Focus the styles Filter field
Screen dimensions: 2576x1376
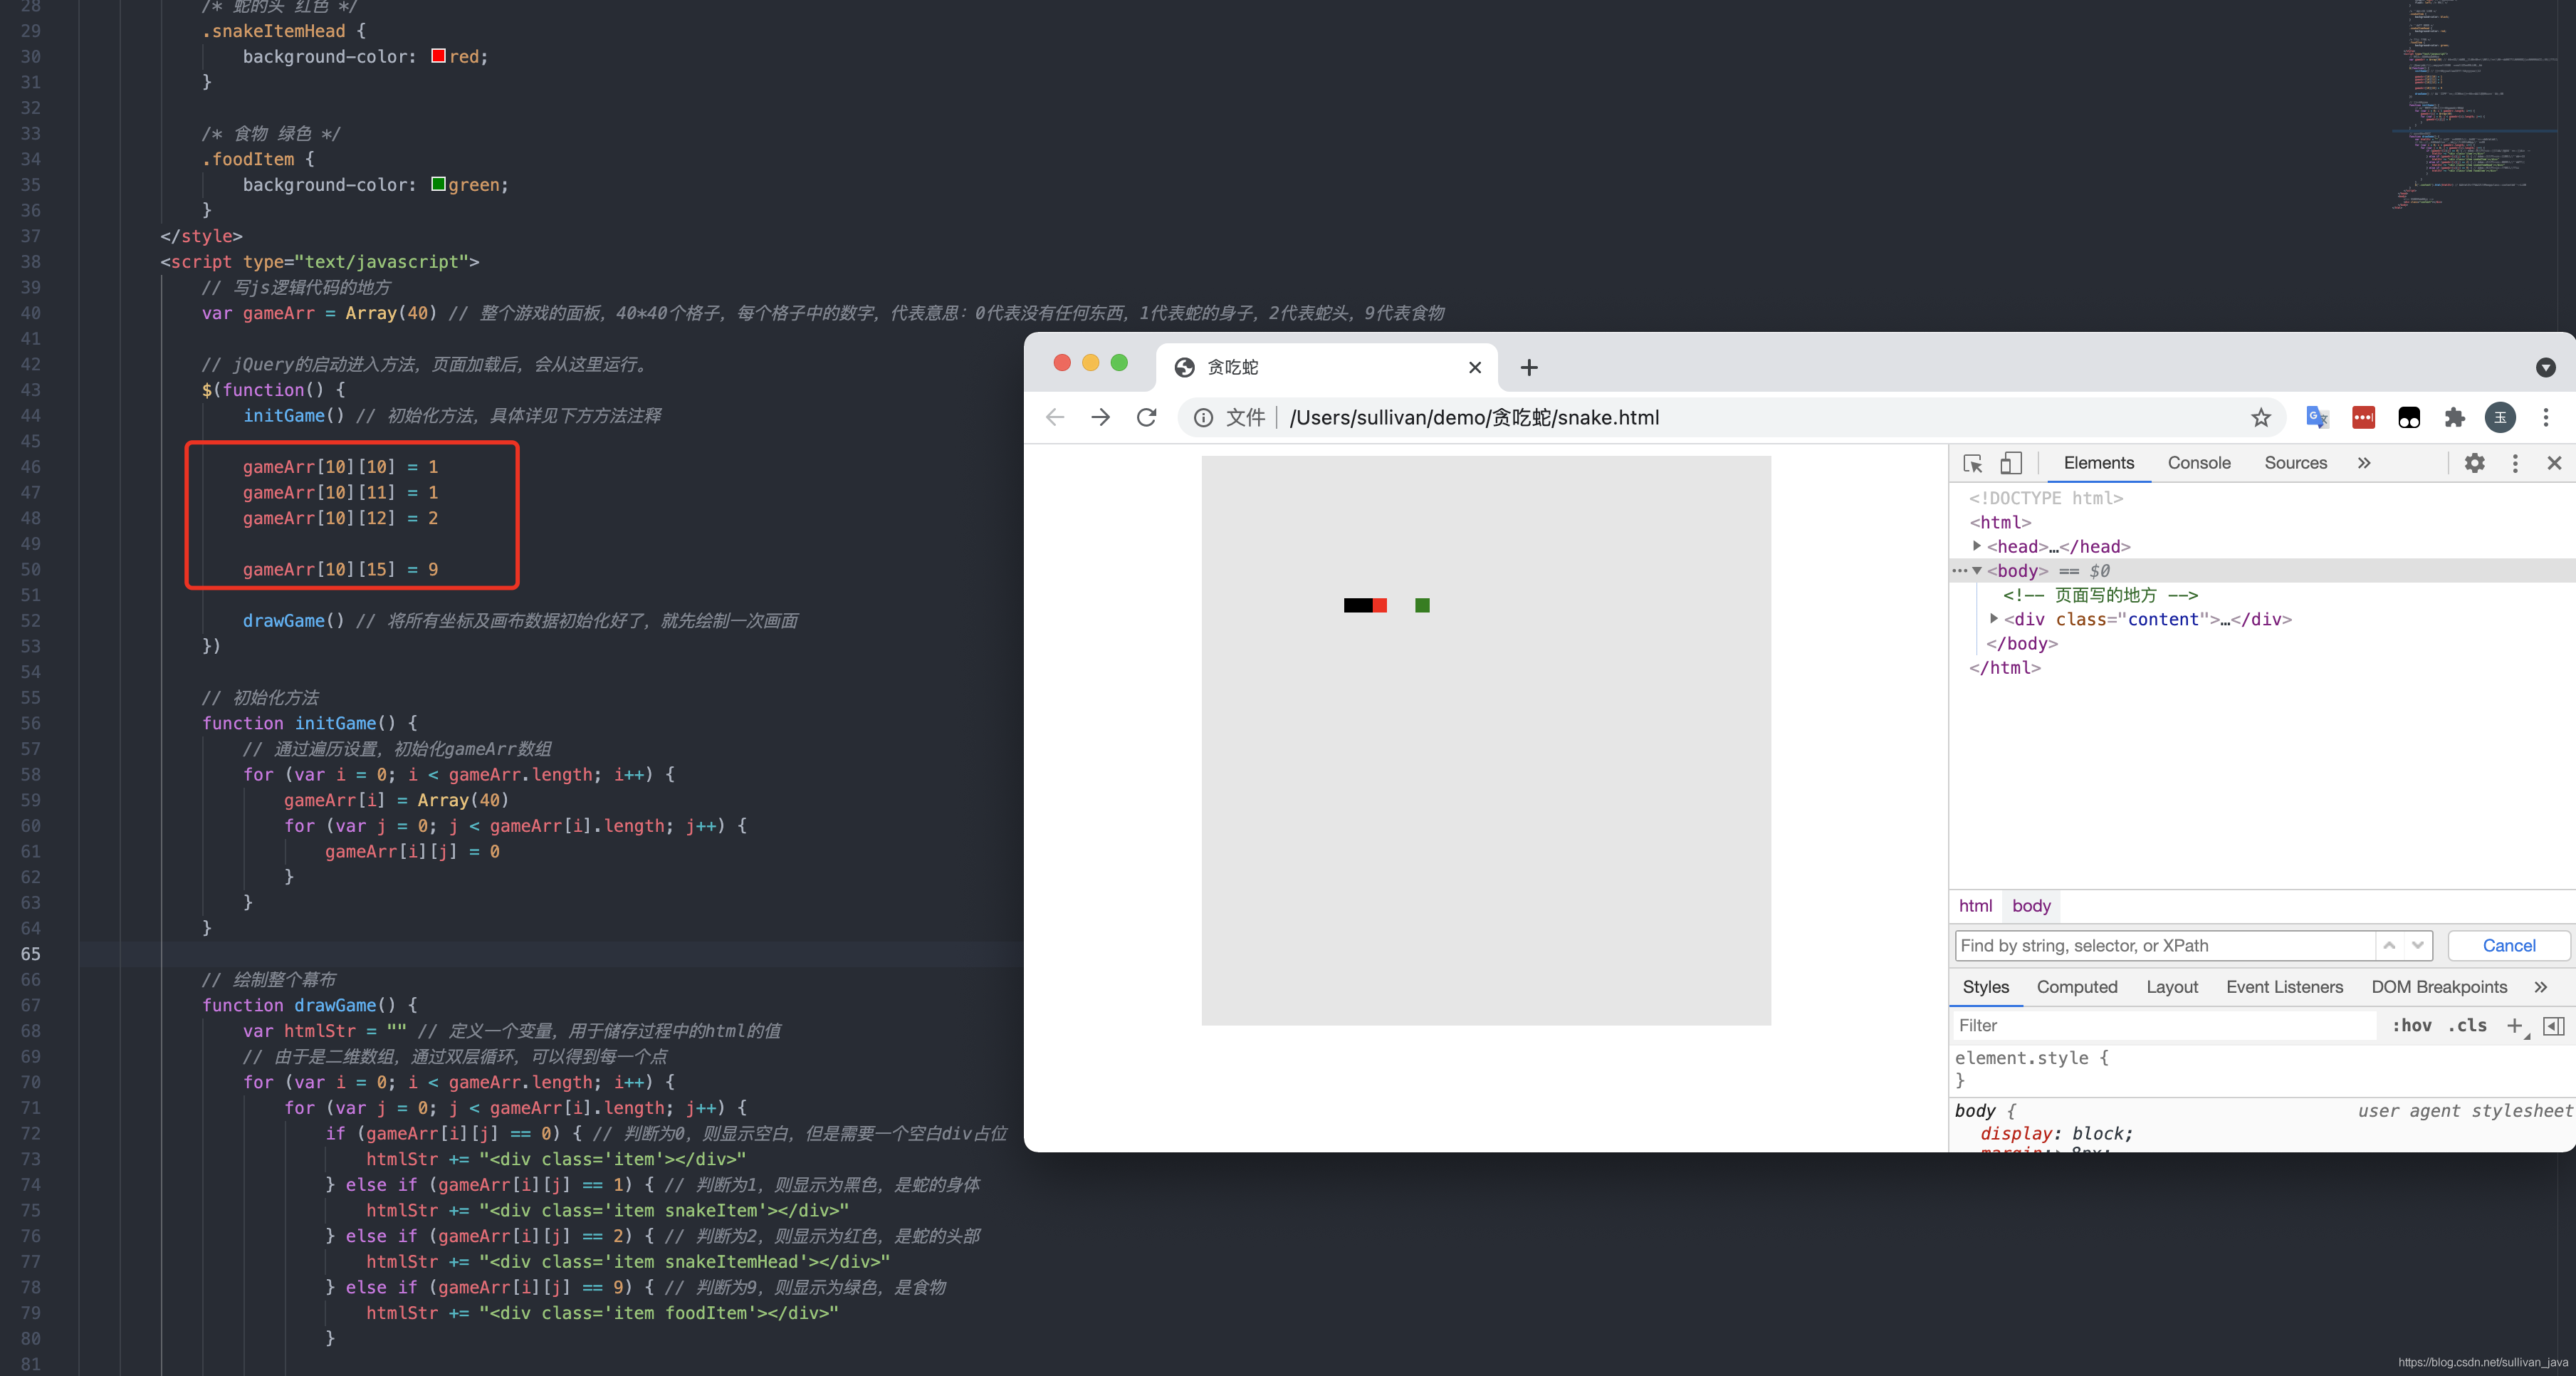coord(2165,1026)
